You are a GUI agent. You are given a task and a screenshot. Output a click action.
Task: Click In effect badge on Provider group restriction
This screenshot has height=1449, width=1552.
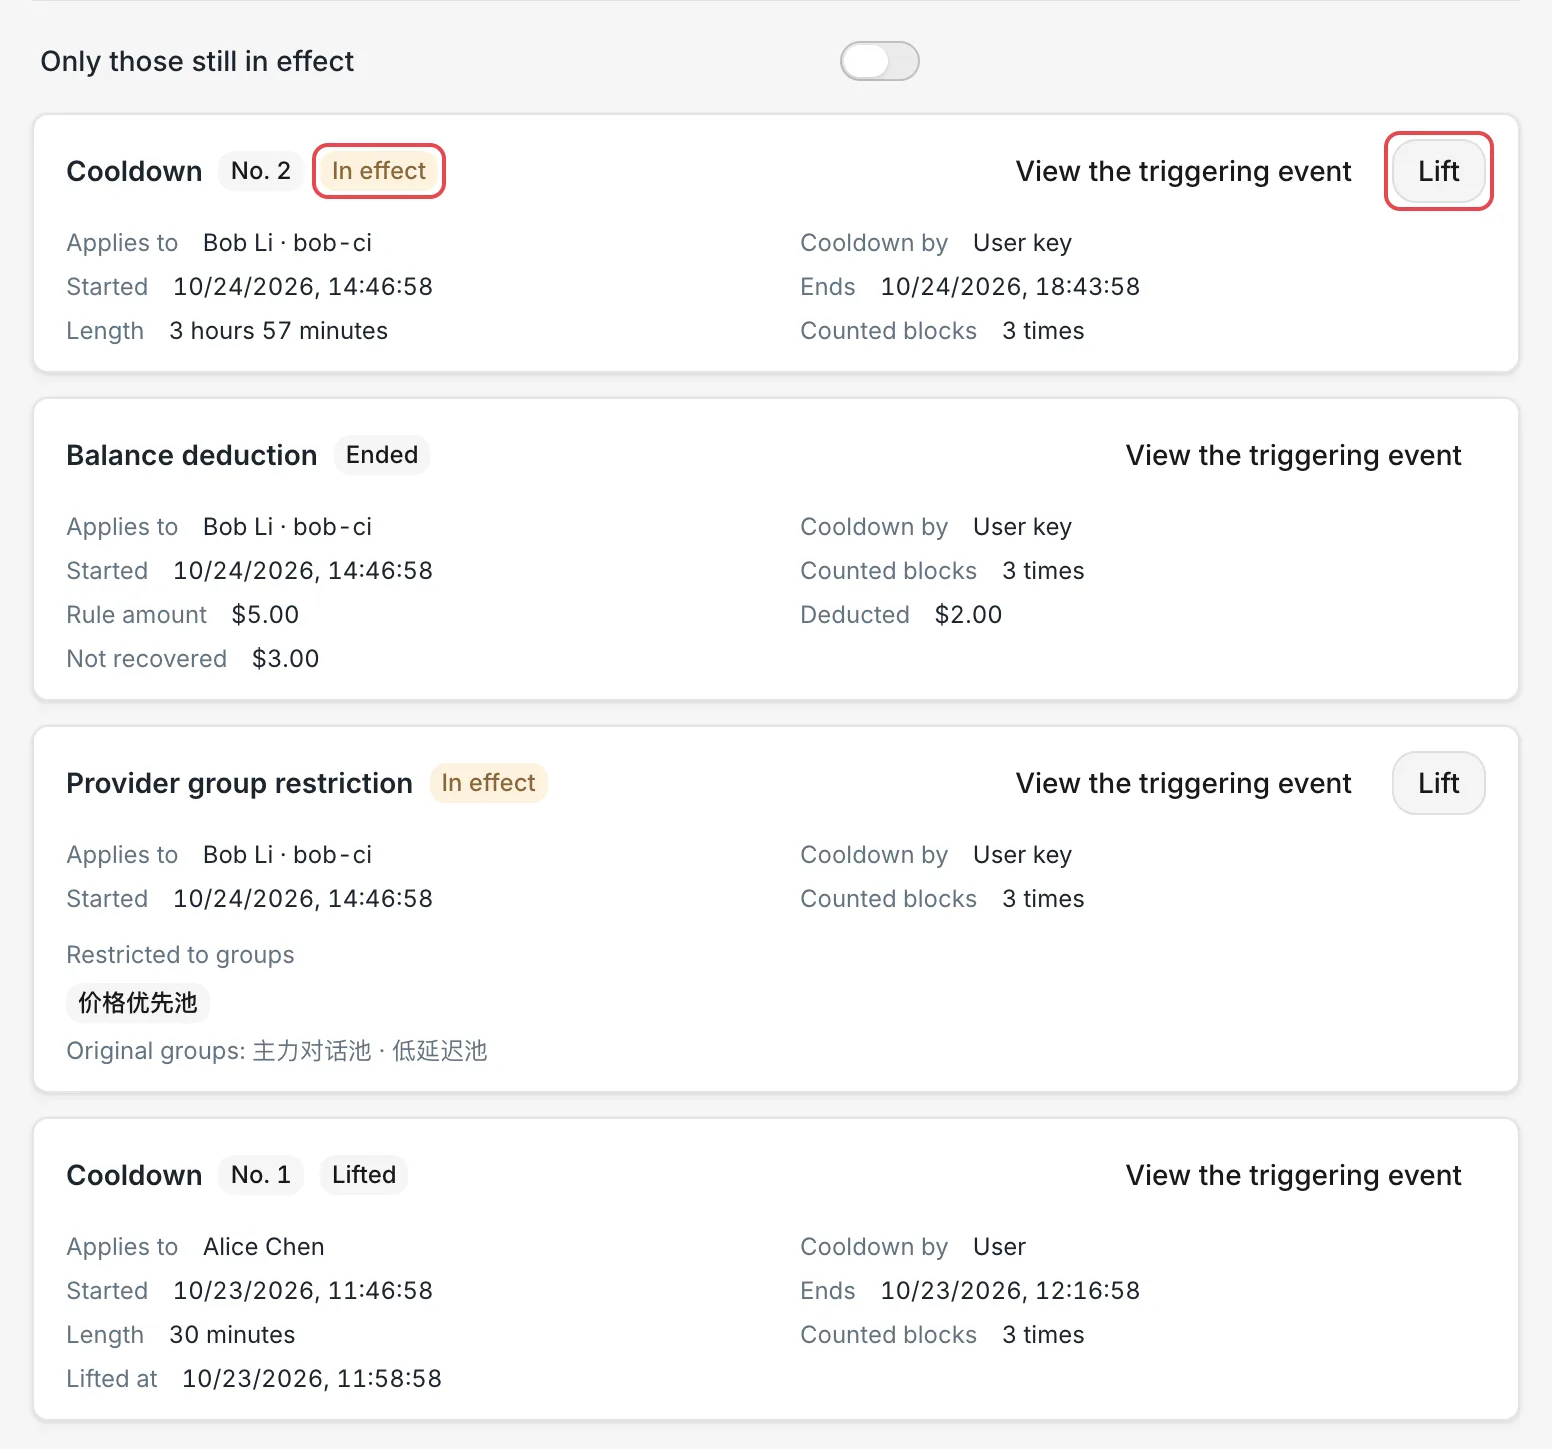[x=488, y=783]
